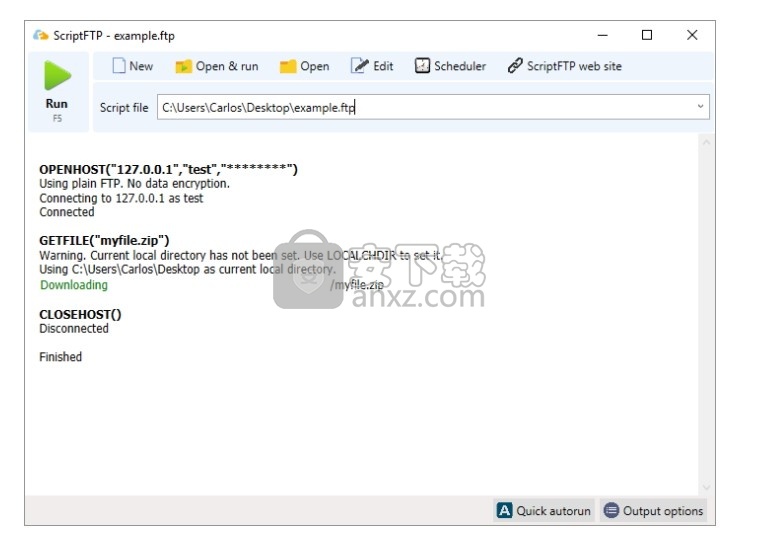Click the Run label under the play icon
Screen dimensions: 762x542
pos(57,104)
